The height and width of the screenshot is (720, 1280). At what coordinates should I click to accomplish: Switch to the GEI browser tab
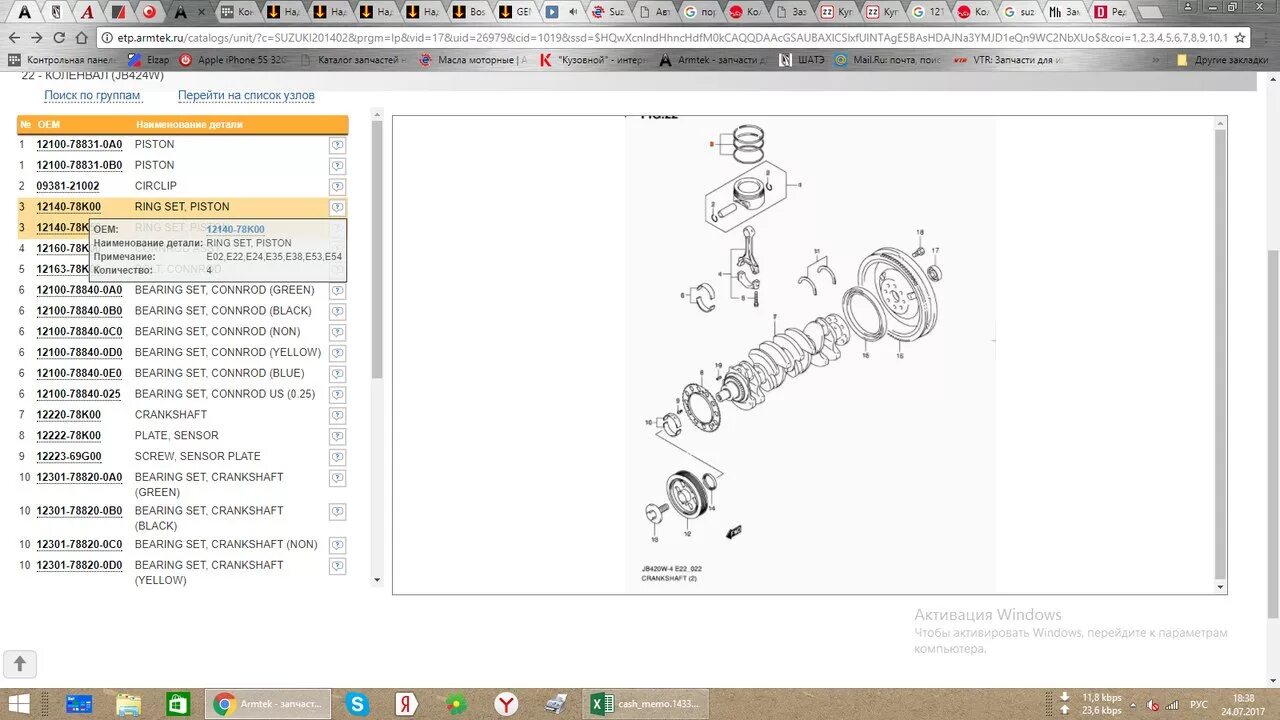(x=515, y=12)
